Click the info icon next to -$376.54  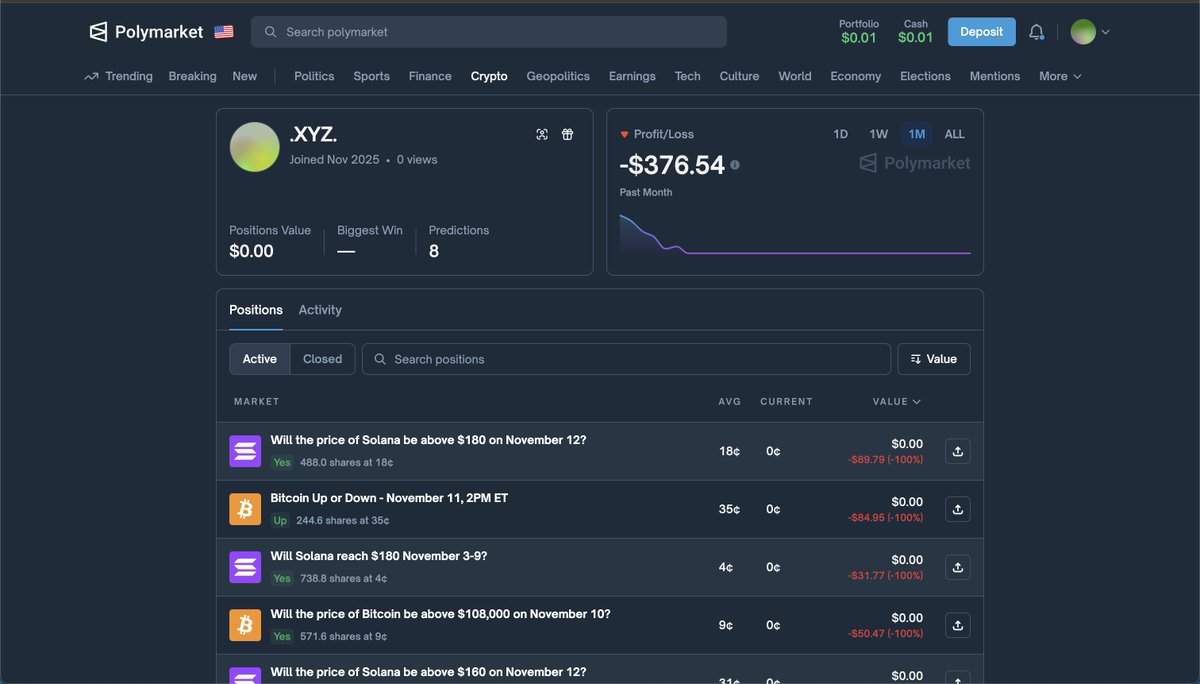[735, 165]
